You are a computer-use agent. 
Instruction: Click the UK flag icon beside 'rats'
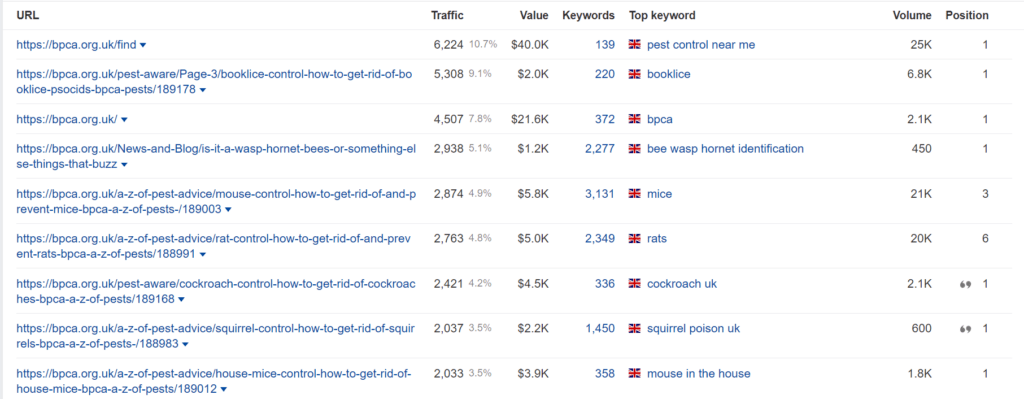coord(634,239)
